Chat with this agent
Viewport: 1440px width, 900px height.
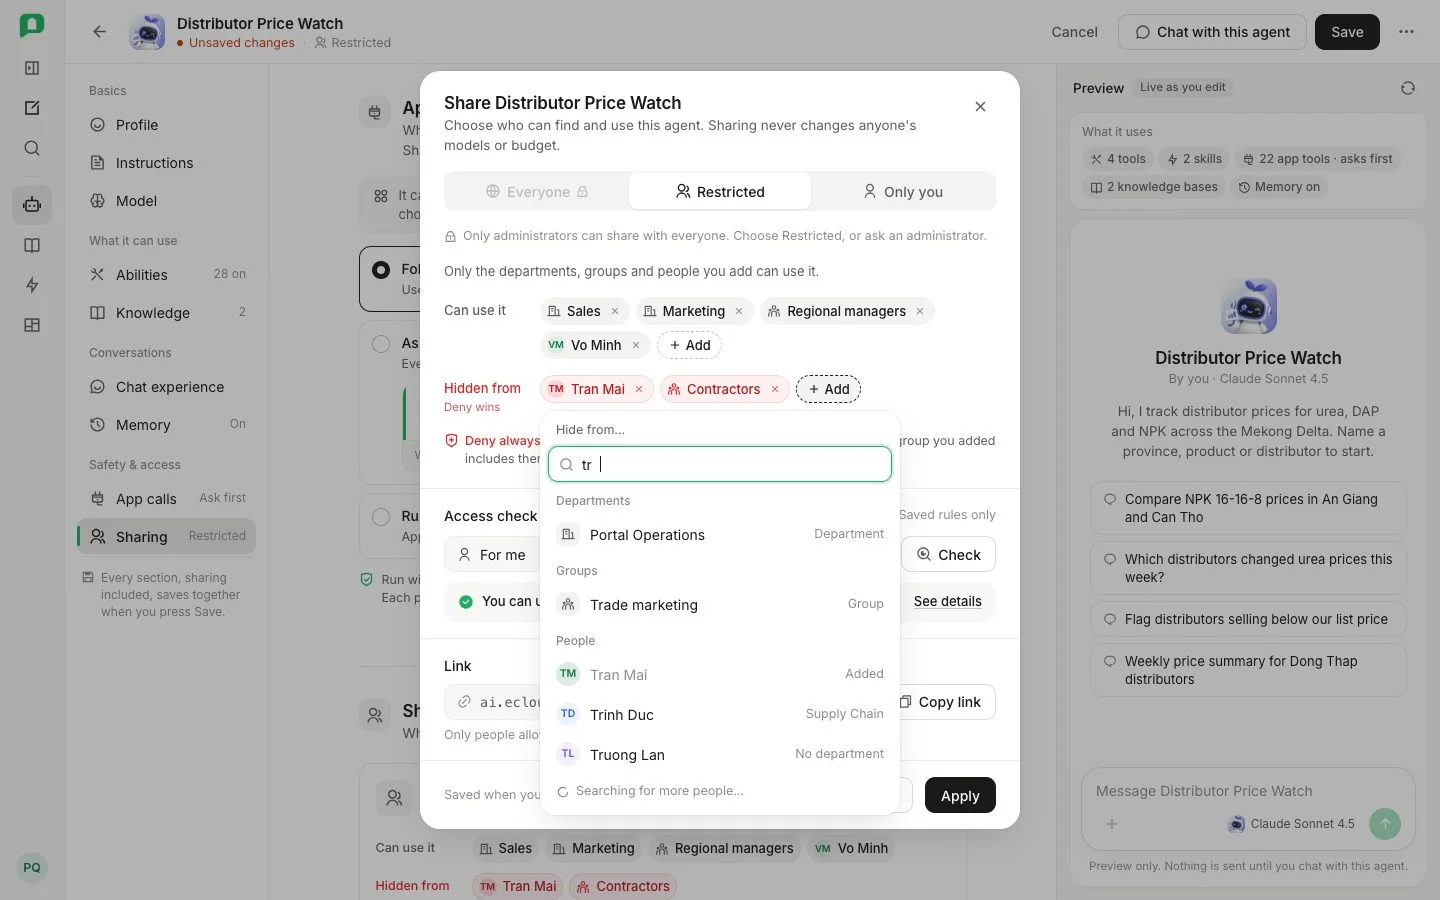[x=1212, y=32]
